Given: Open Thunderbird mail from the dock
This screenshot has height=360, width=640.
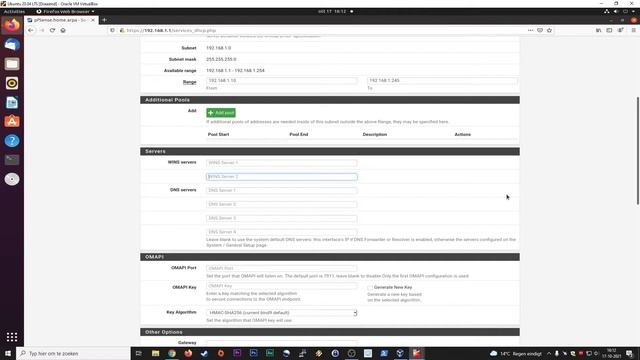Looking at the screenshot, I should click(12, 44).
